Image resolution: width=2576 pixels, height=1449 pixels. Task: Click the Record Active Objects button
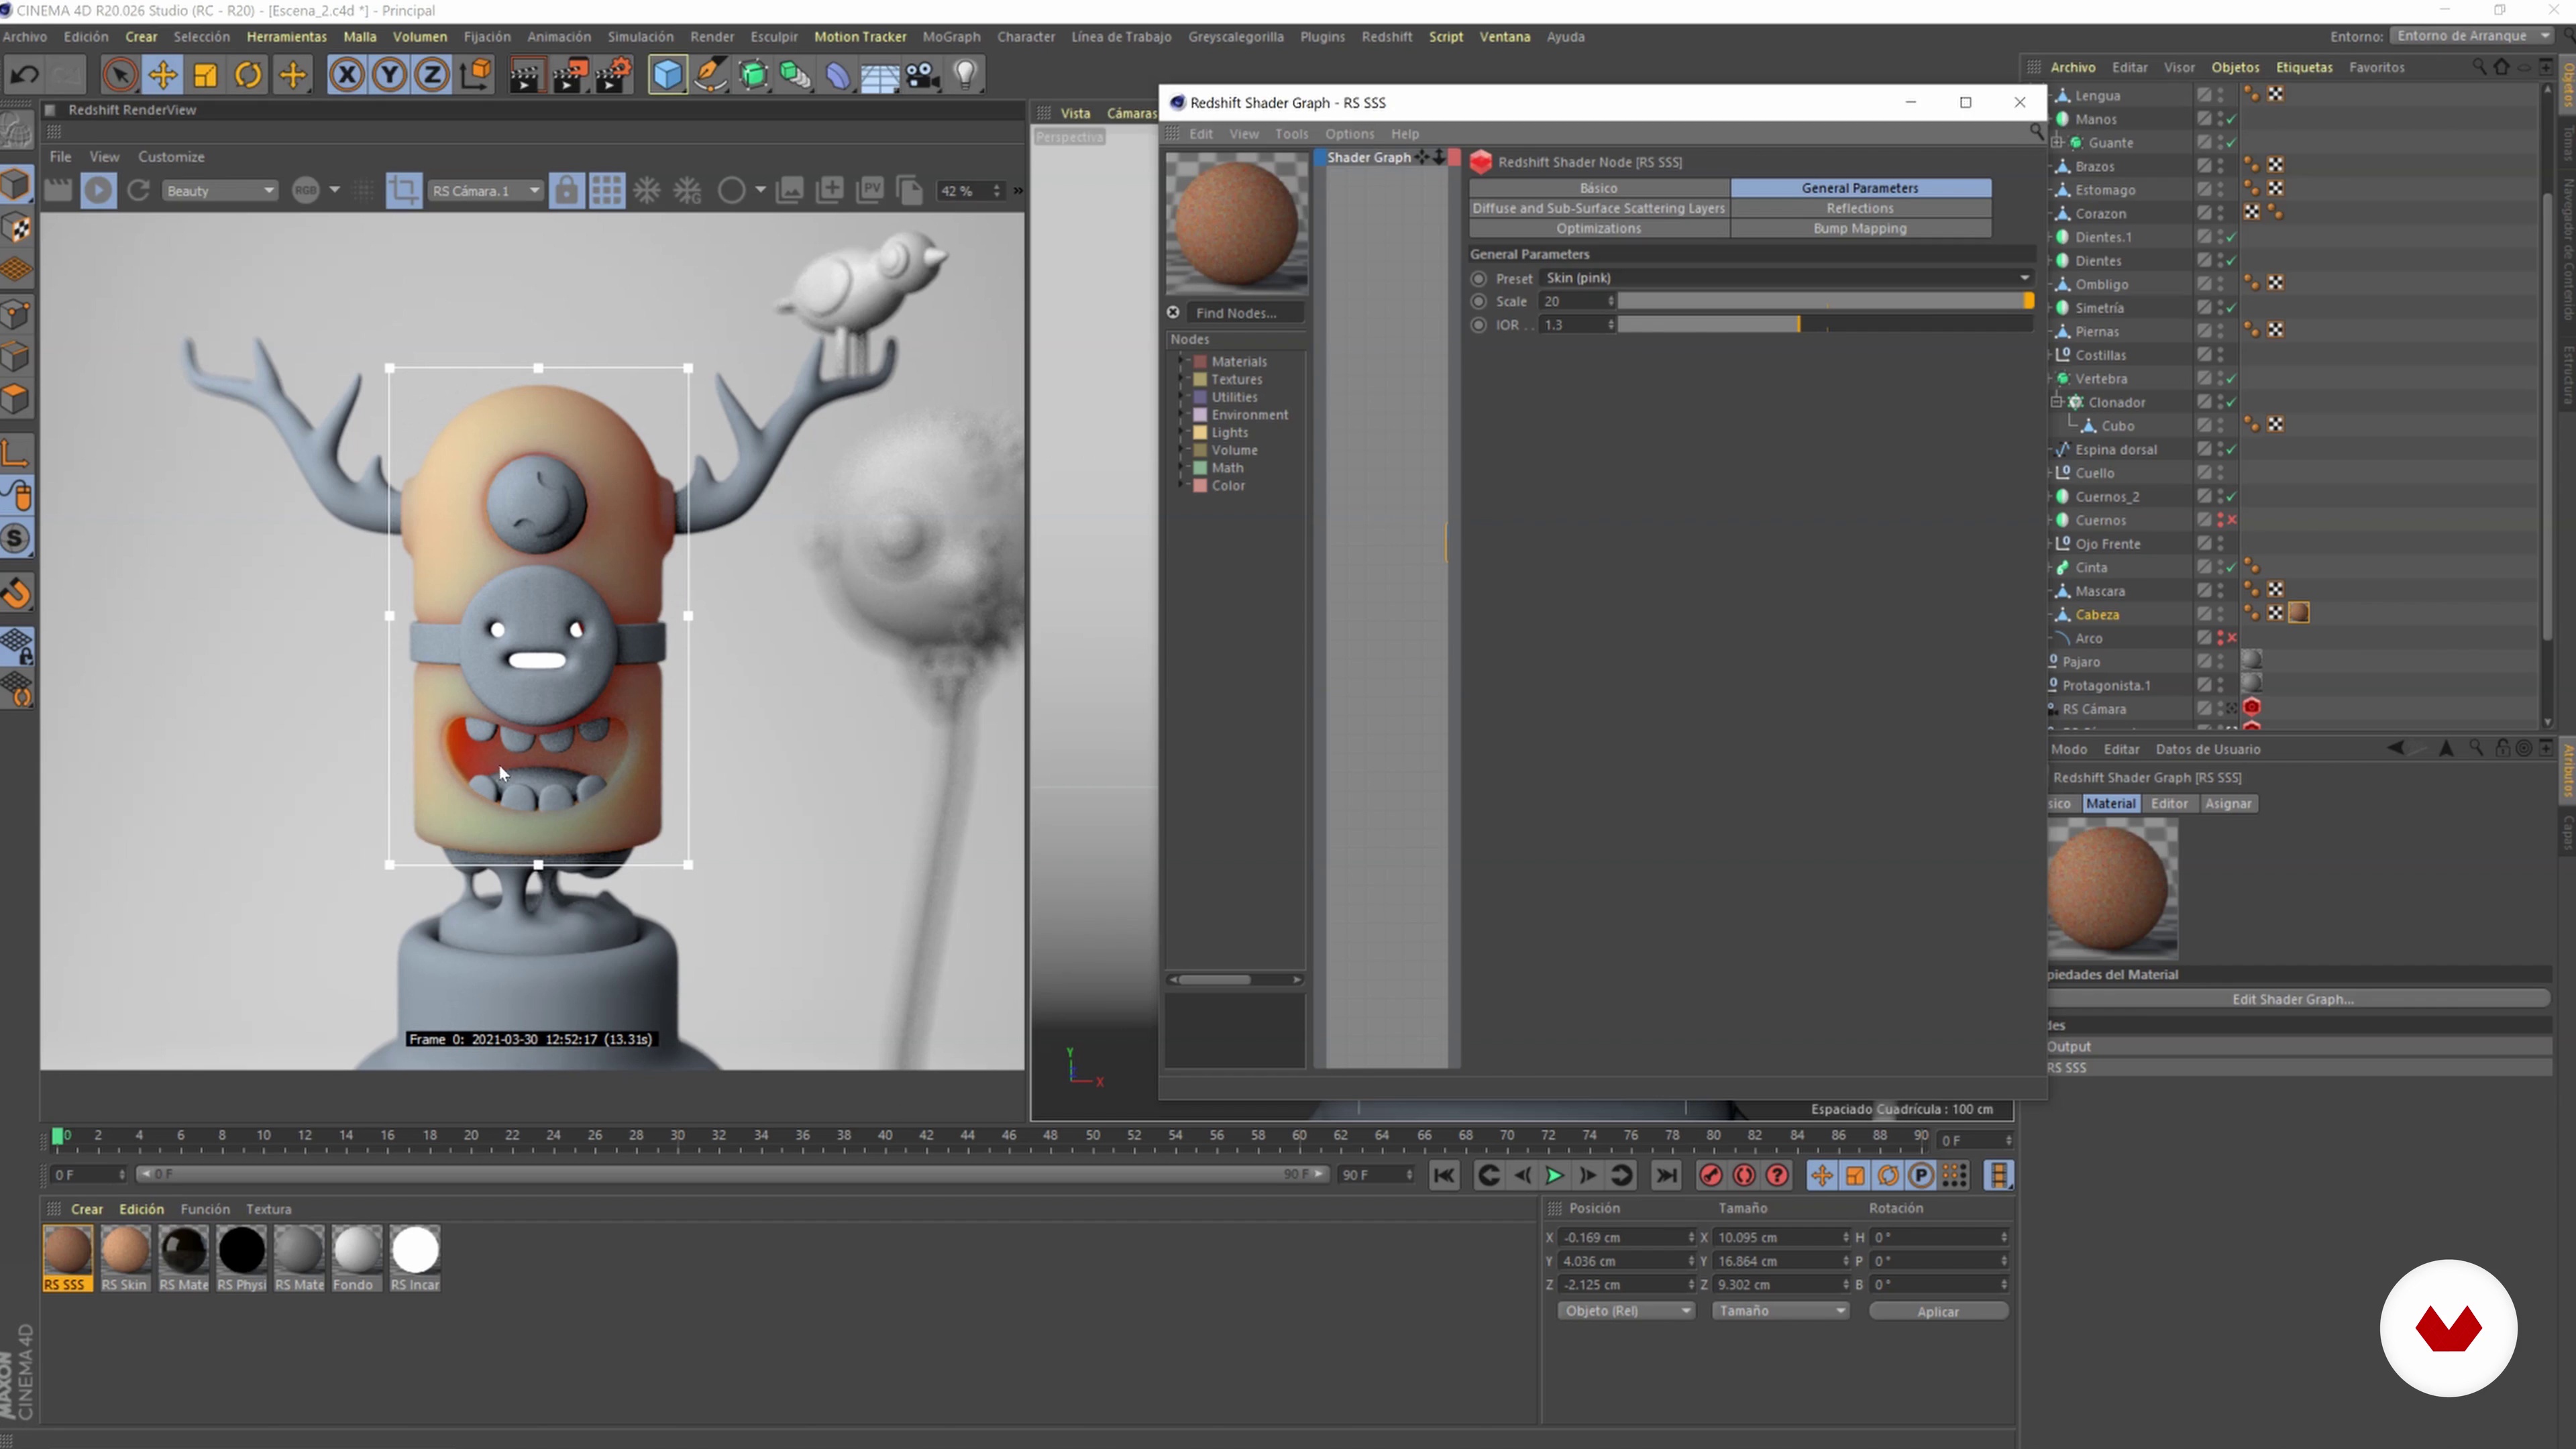point(1711,1176)
